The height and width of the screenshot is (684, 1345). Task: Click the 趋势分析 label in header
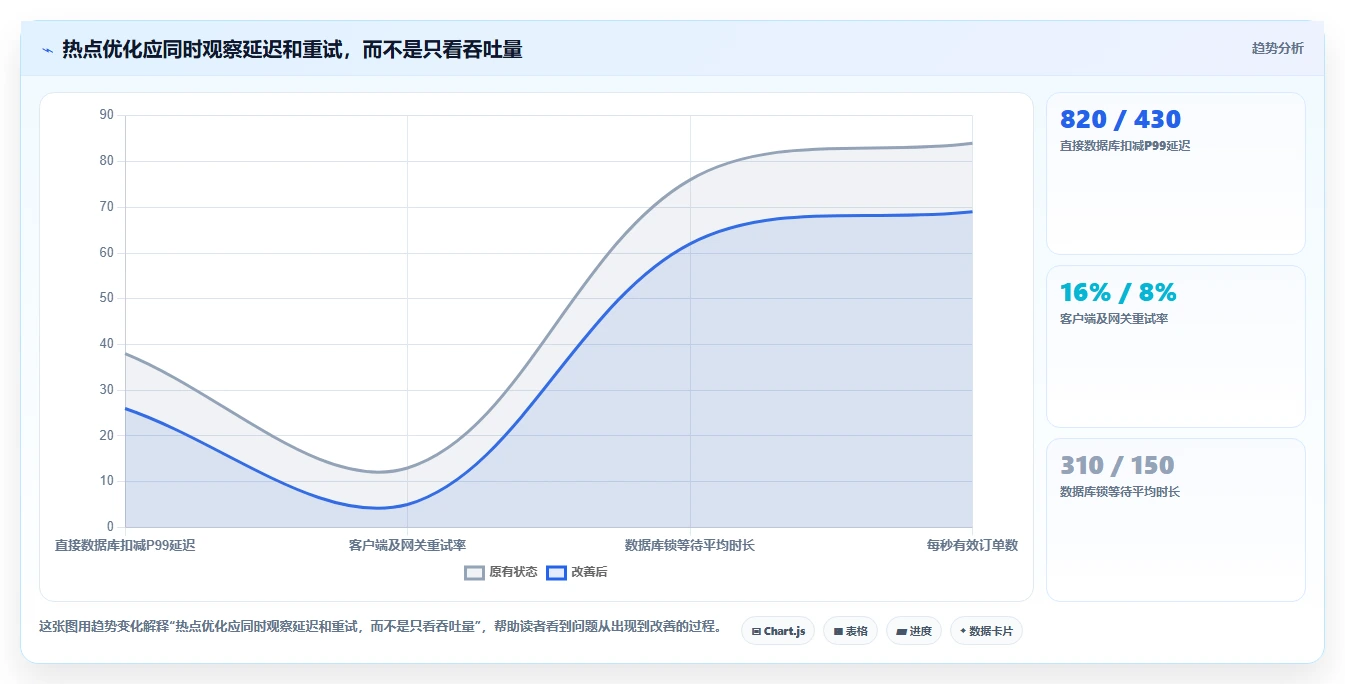1277,48
